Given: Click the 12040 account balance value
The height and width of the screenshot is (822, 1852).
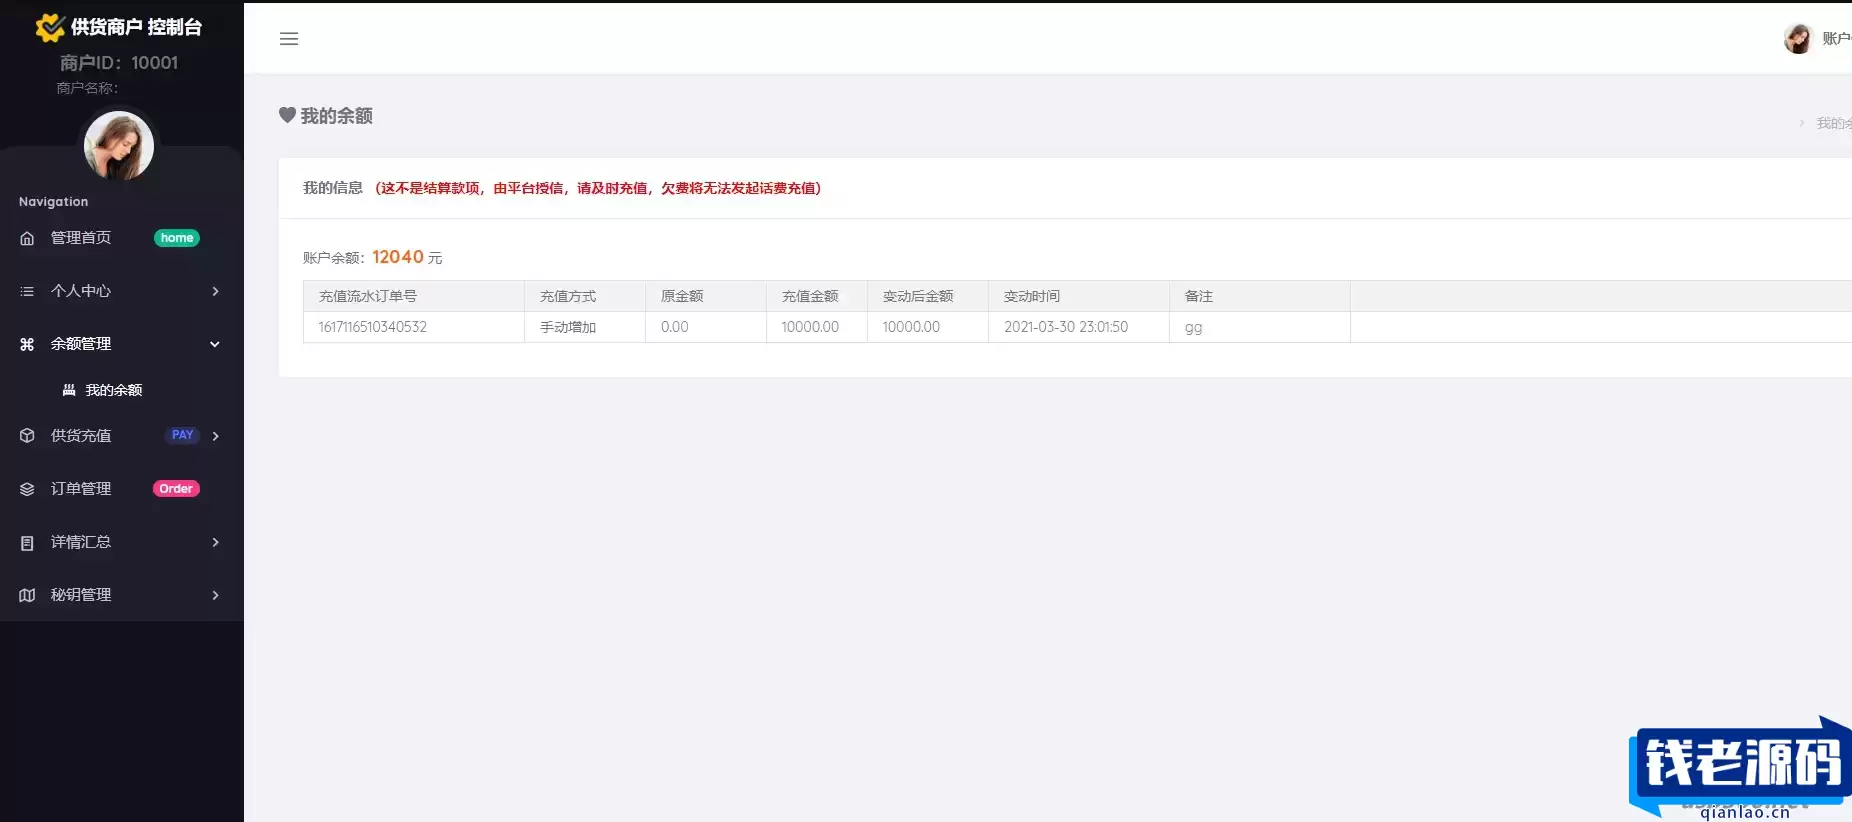Looking at the screenshot, I should click(x=398, y=257).
